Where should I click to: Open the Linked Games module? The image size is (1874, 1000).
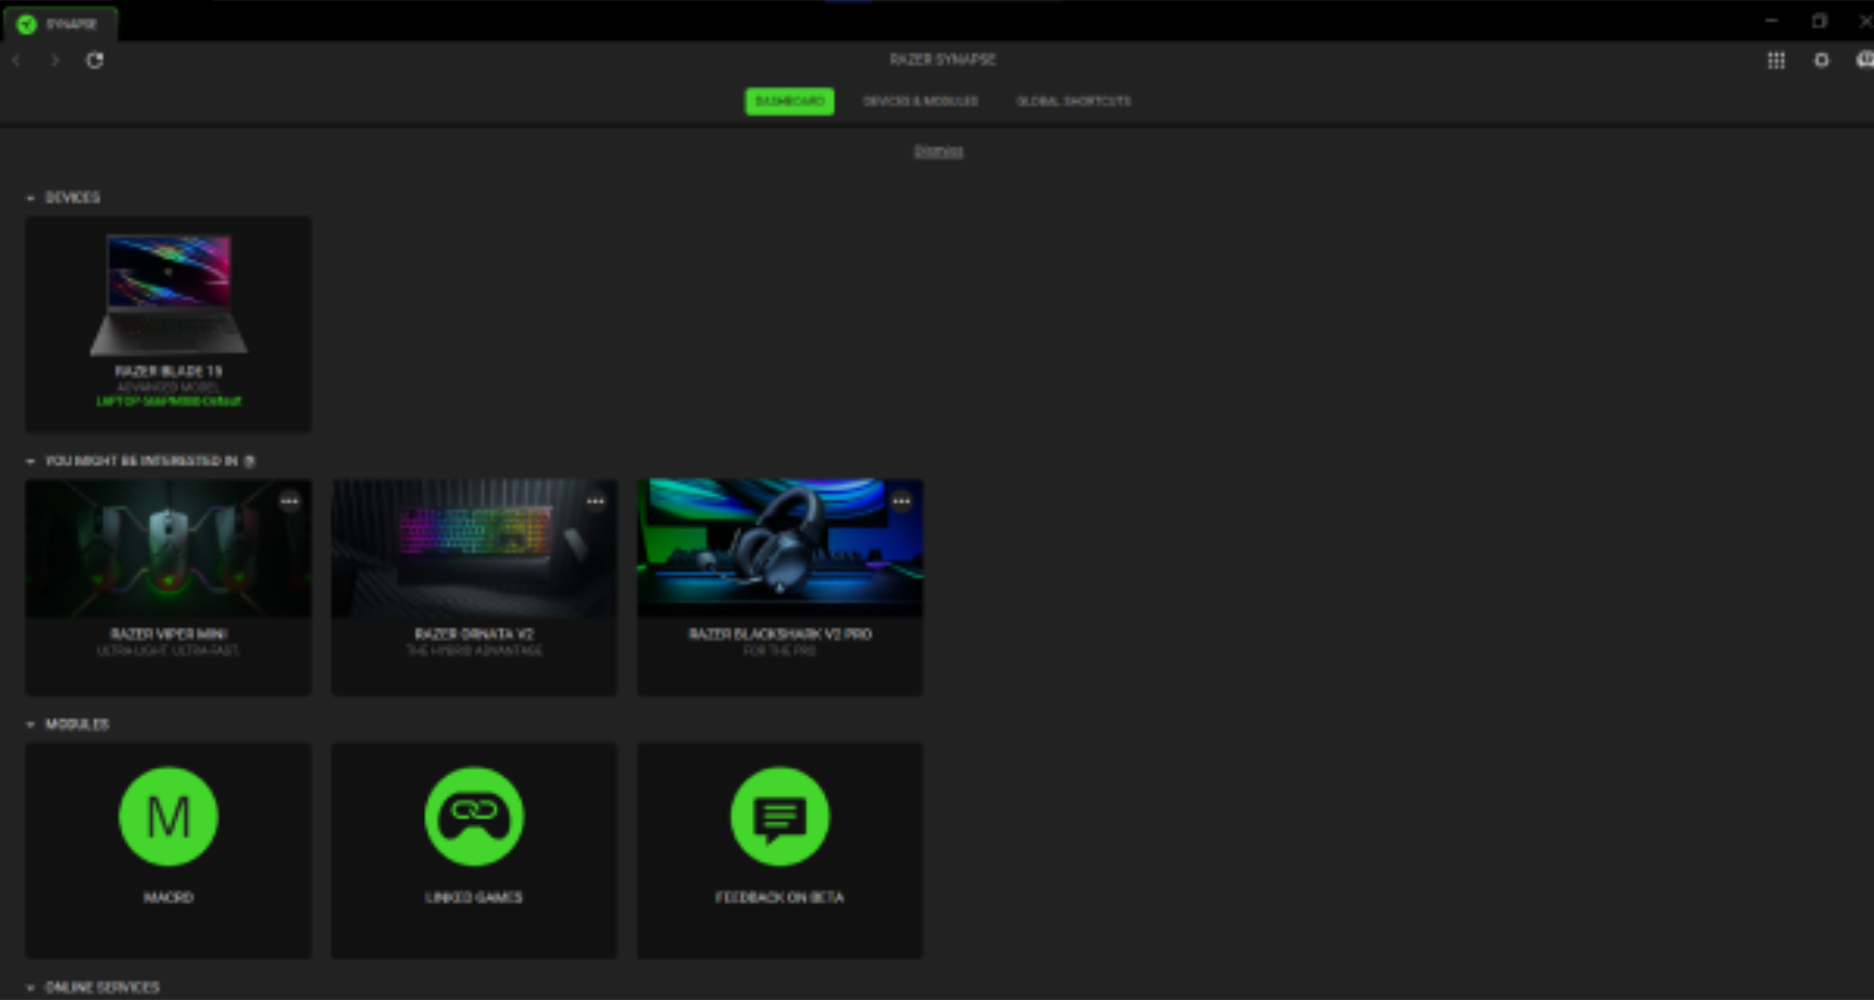[474, 816]
